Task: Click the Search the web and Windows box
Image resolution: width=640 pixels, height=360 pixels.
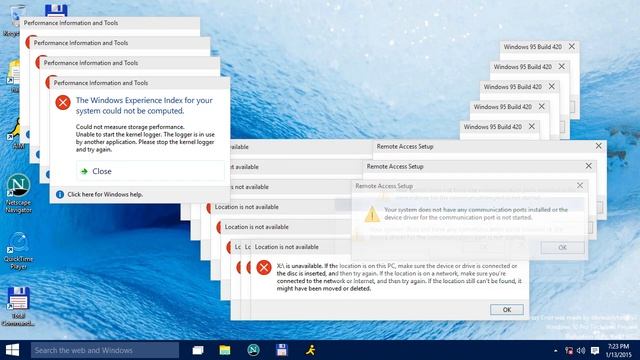Action: coord(105,350)
